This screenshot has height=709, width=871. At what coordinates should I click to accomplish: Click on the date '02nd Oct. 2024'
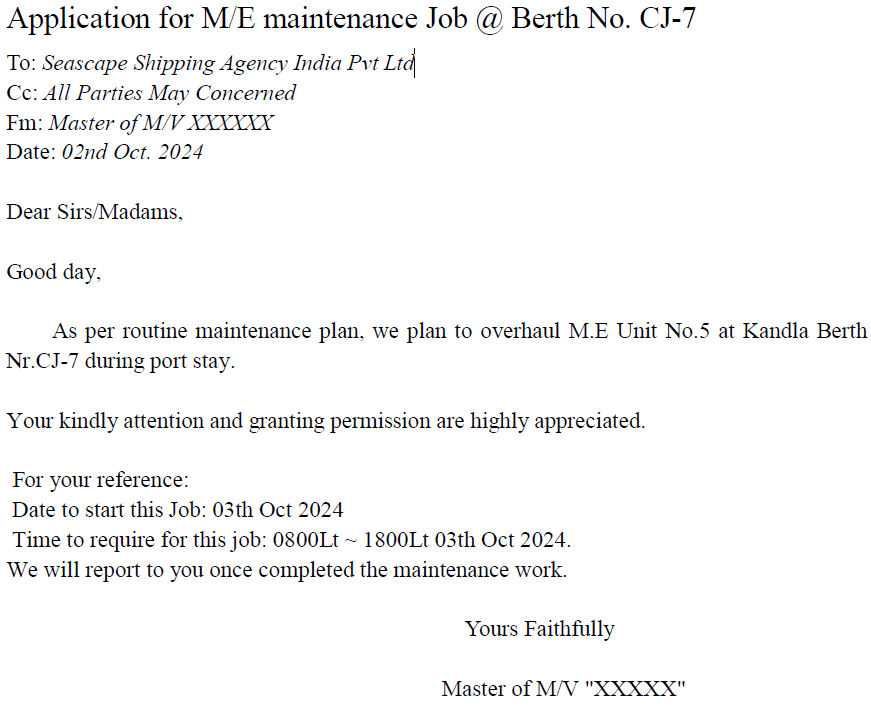(x=132, y=152)
